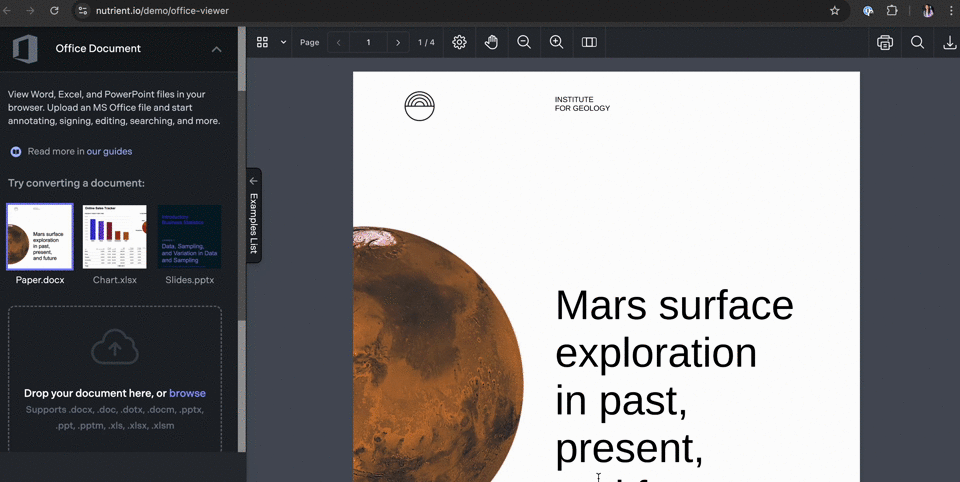Viewport: 960px width, 482px height.
Task: Click the 'Slides.pptx' file label
Action: point(189,280)
